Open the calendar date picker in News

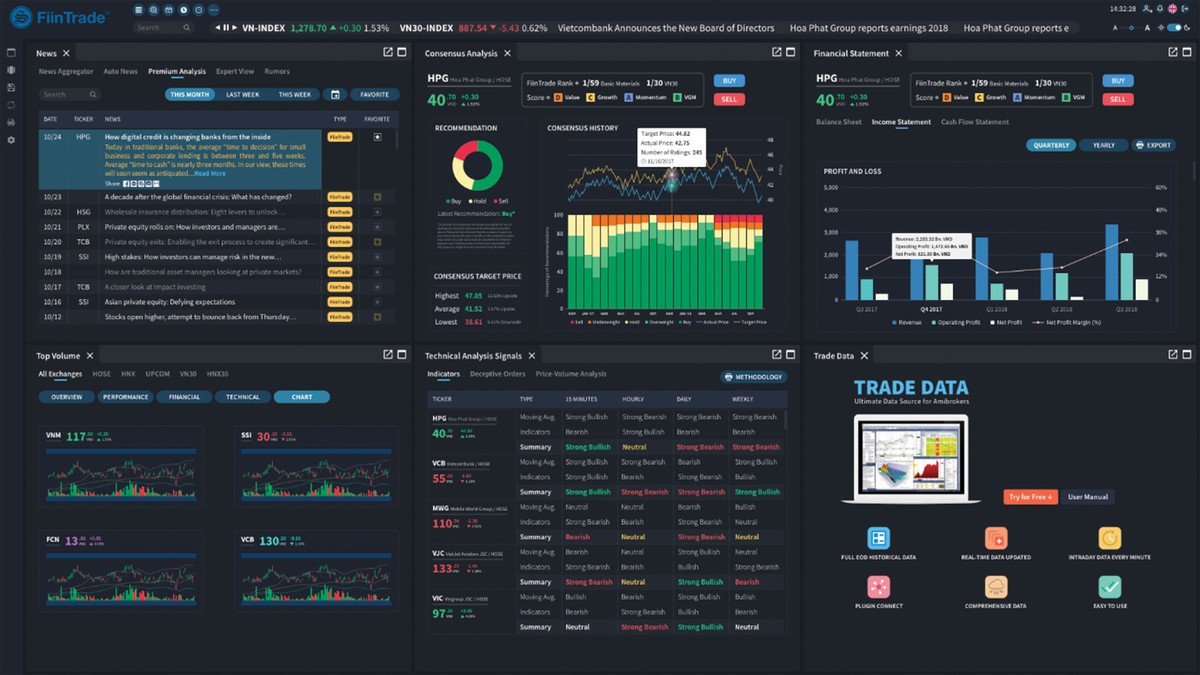(335, 95)
